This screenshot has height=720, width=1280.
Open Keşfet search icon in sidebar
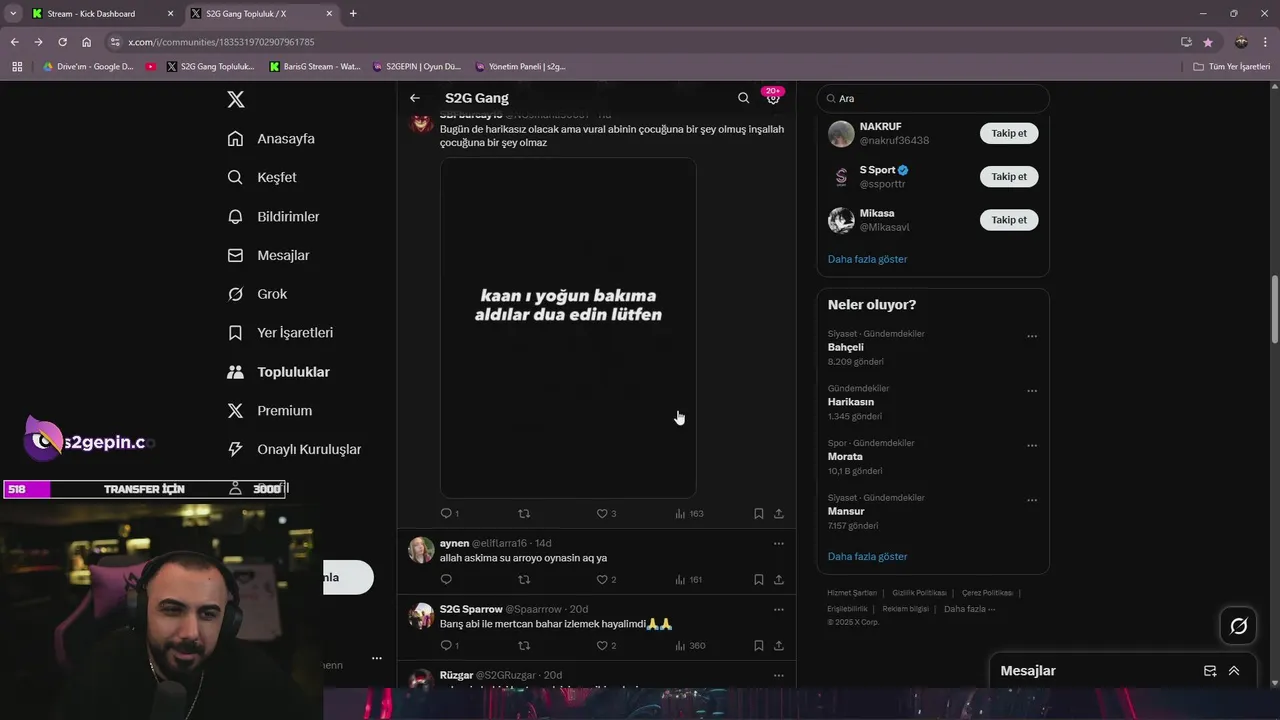coord(235,177)
